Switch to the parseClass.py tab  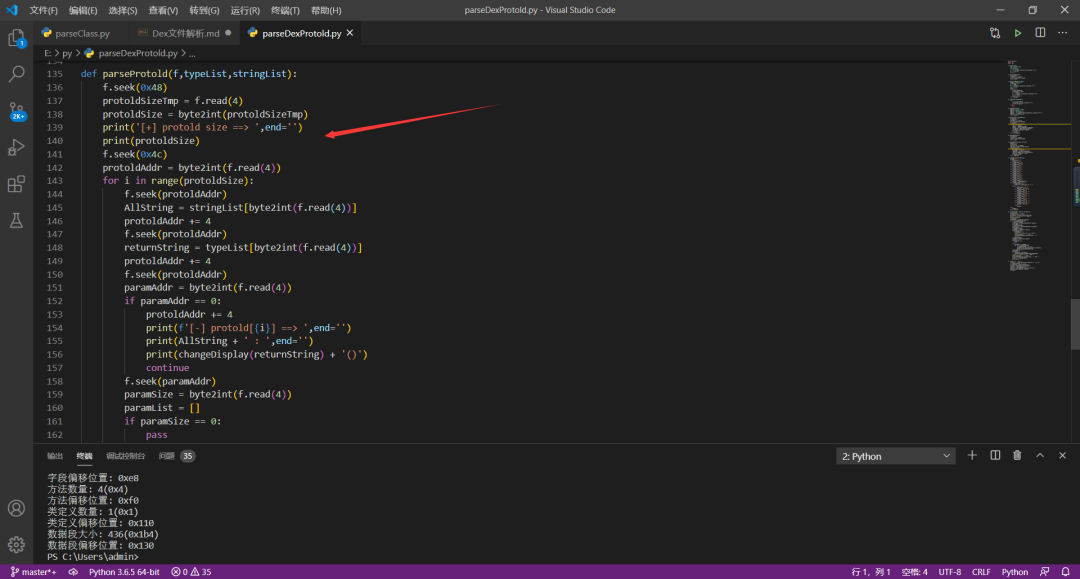coord(81,33)
